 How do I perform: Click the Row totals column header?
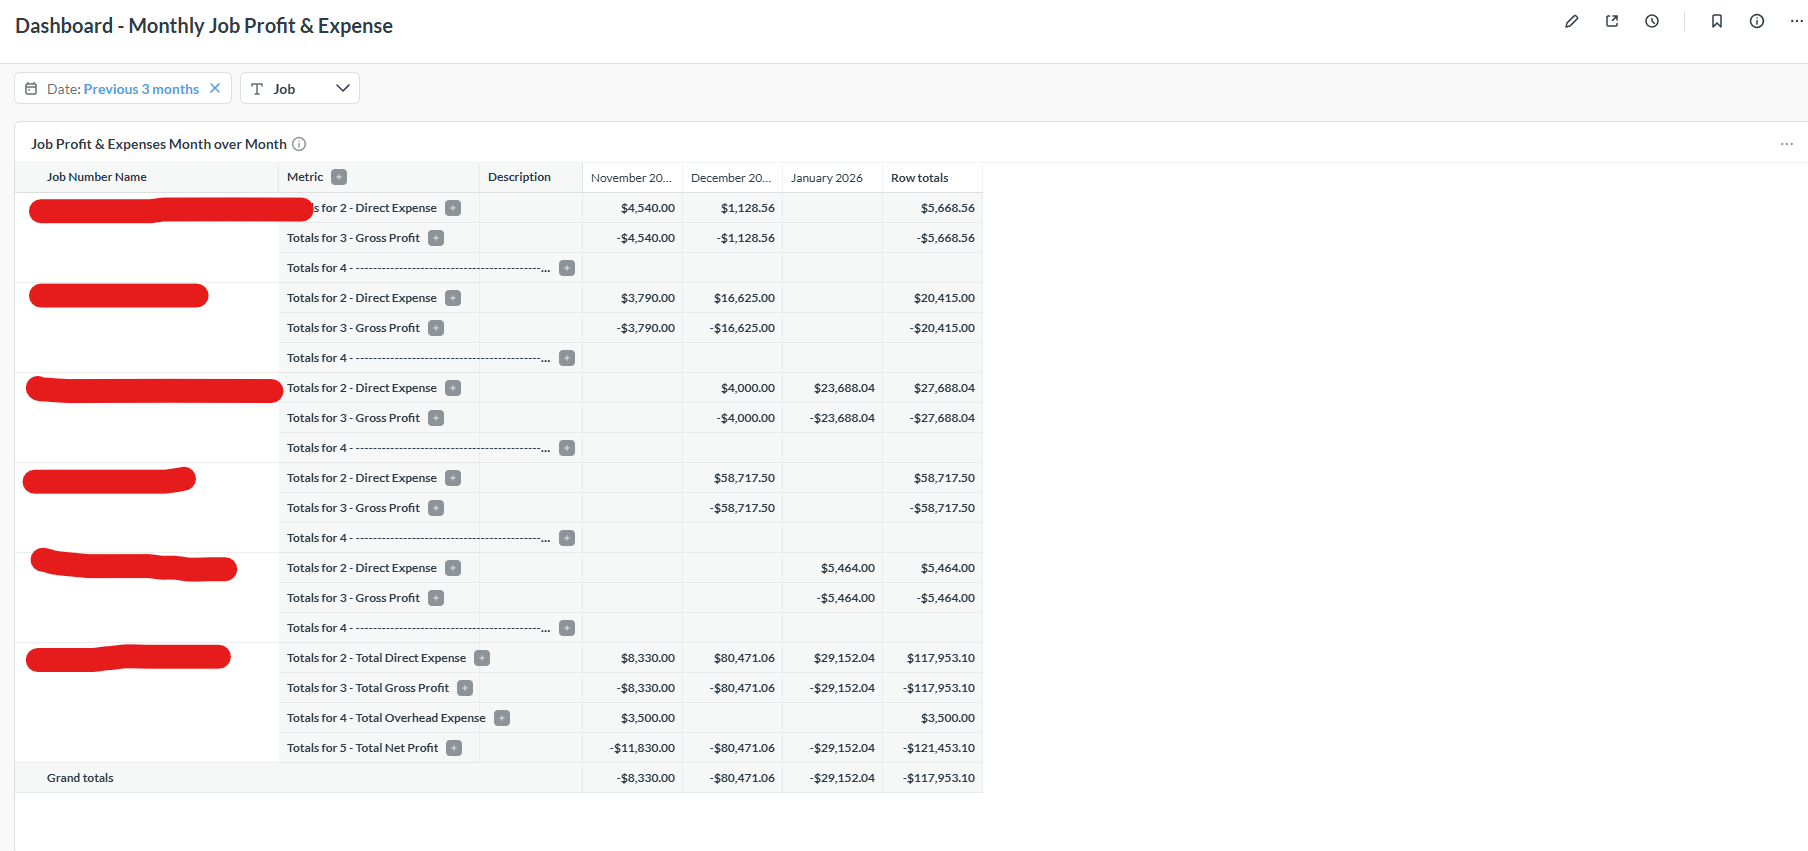[919, 178]
